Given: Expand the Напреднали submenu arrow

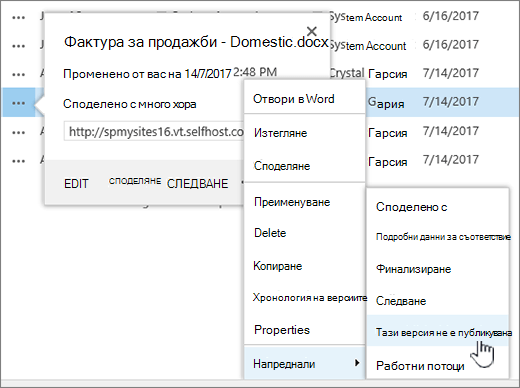Looking at the screenshot, I should click(357, 363).
